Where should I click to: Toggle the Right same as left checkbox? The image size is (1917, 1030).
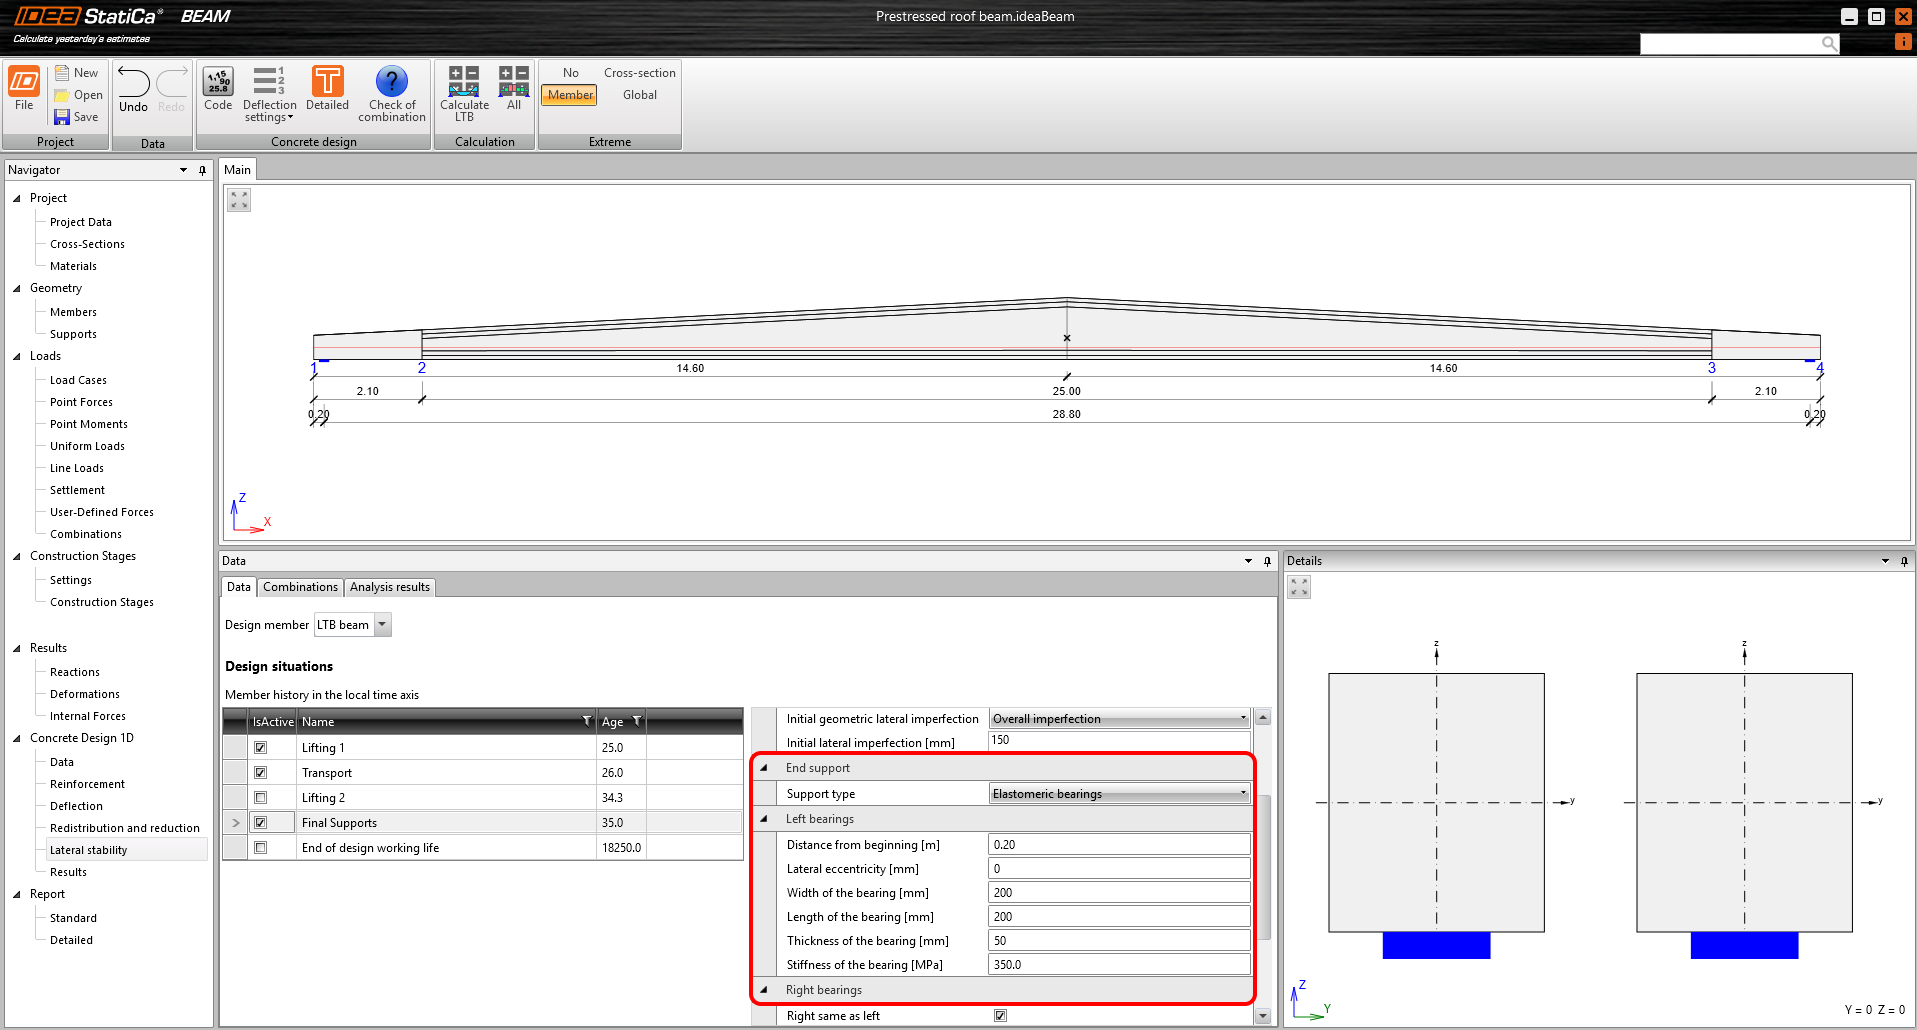[x=1000, y=1015]
